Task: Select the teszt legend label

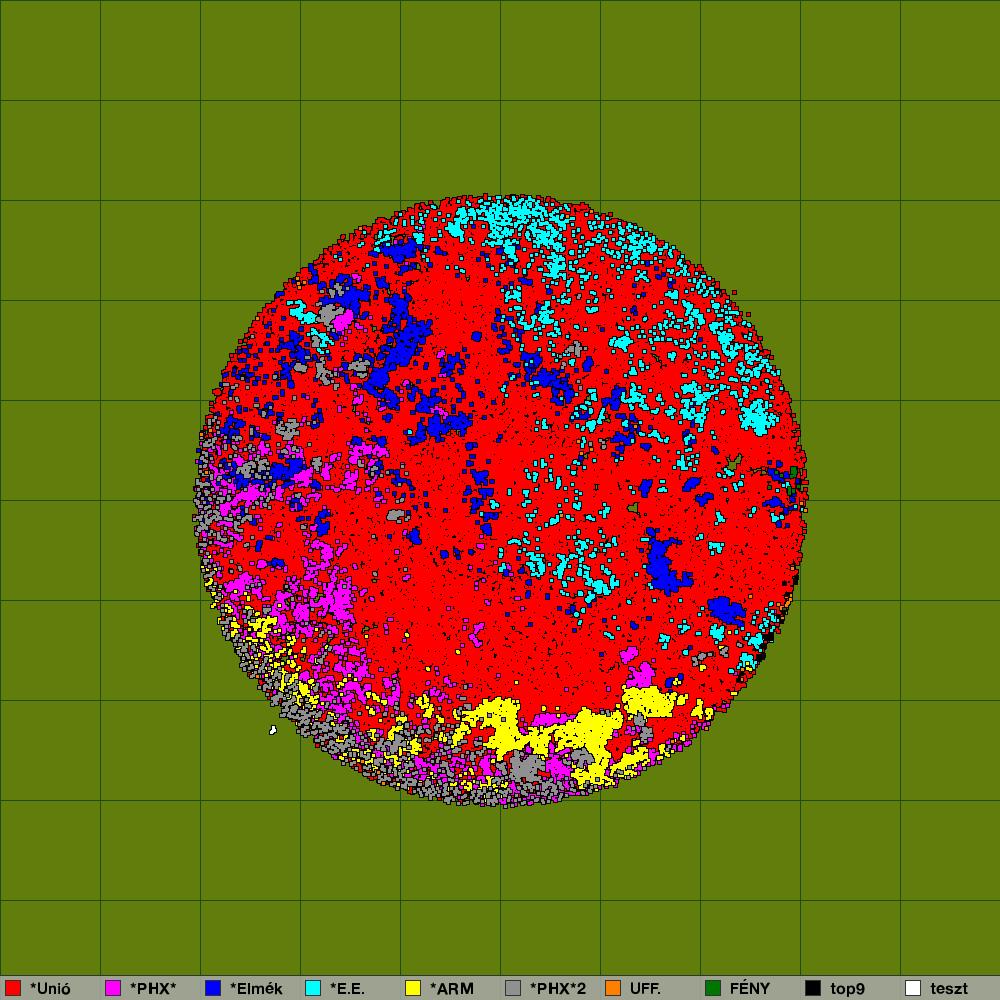Action: click(949, 989)
